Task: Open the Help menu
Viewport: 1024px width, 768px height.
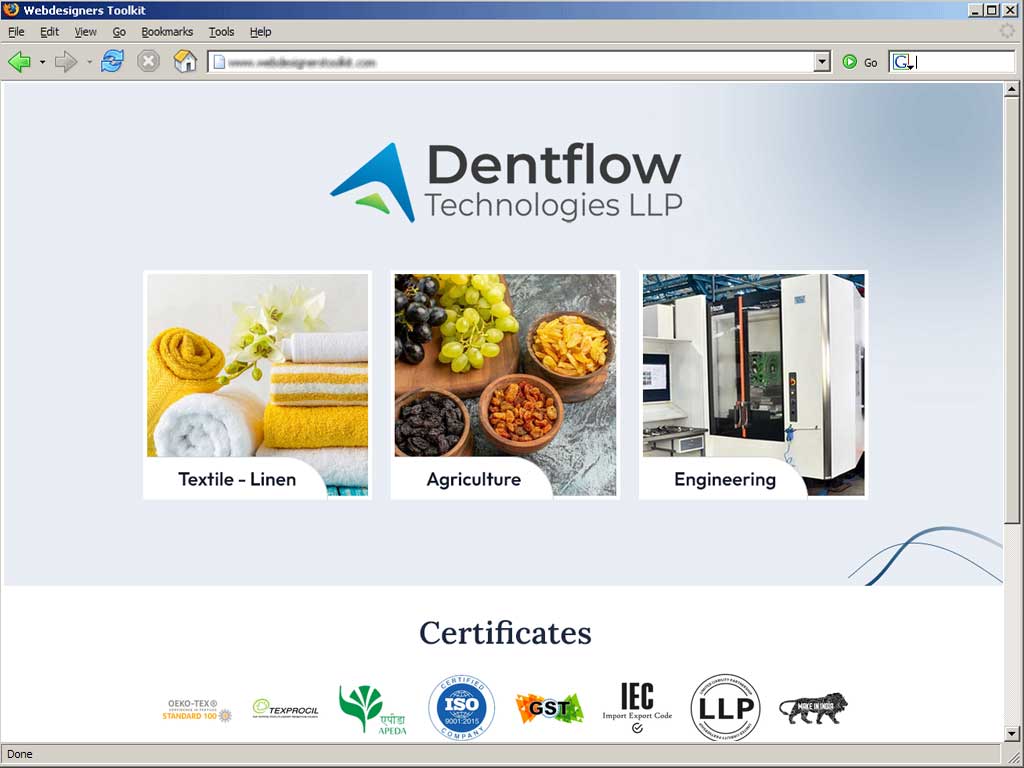Action: [x=260, y=31]
